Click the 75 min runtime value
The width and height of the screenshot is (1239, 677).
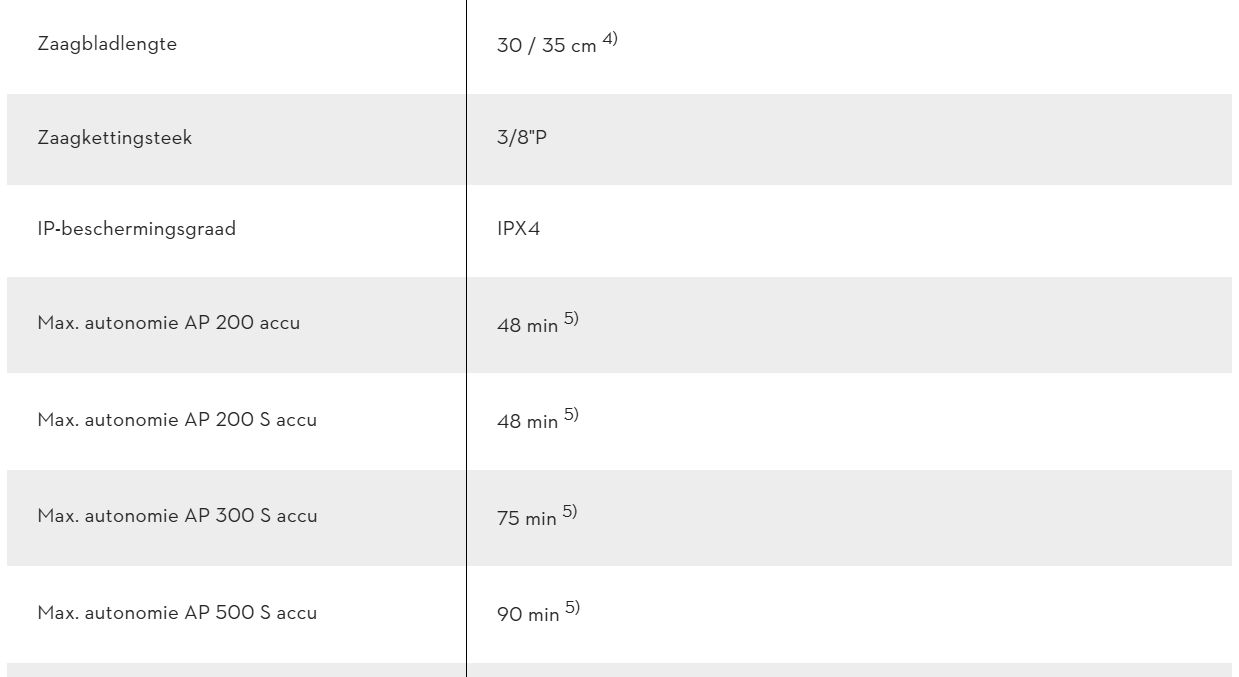pos(527,519)
